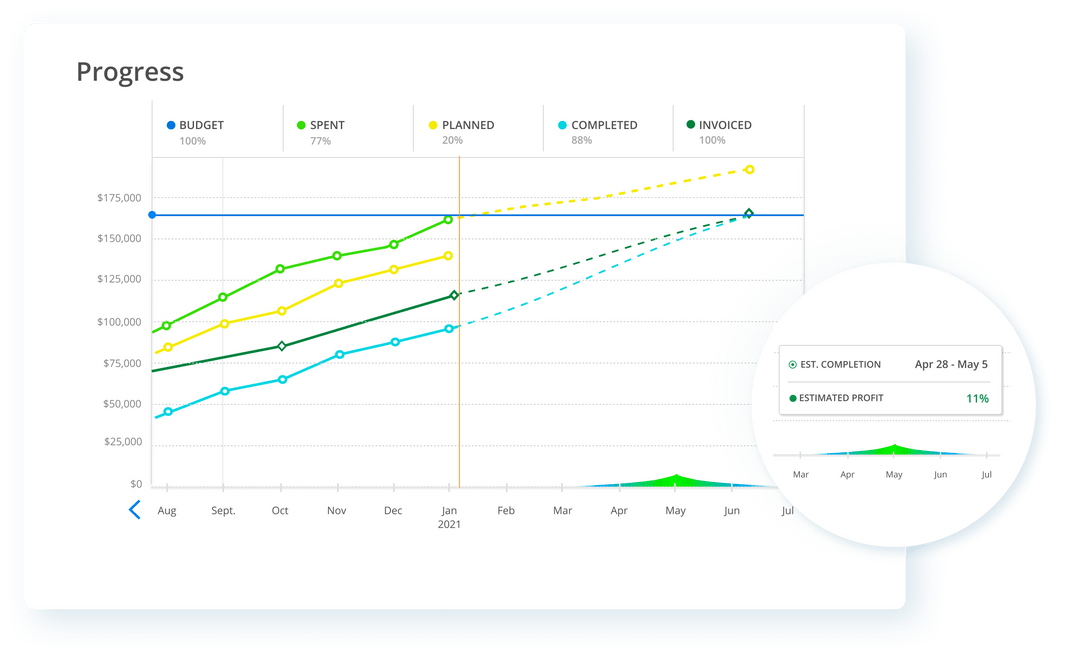1080x655 pixels.
Task: Select the Spent data point at Dec
Action: point(394,245)
